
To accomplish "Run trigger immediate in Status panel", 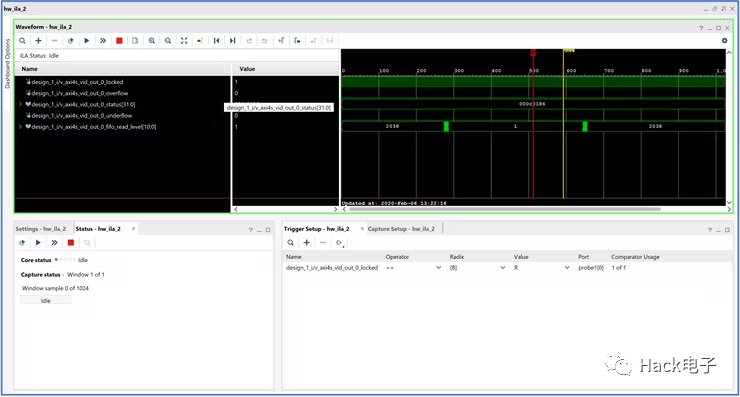I will 54,243.
